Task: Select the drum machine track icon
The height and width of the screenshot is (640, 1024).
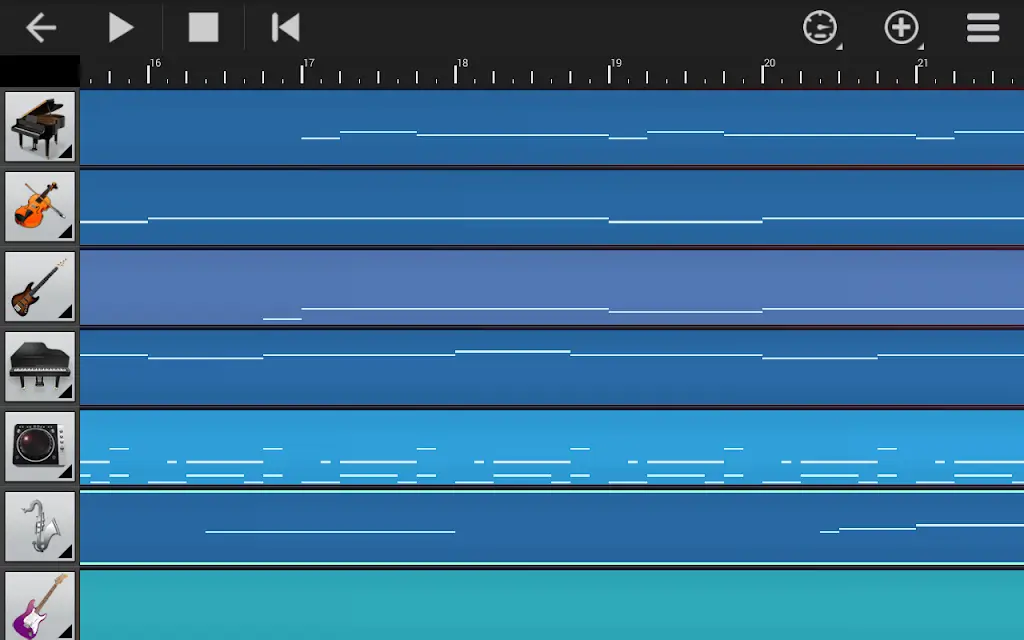Action: (40, 447)
